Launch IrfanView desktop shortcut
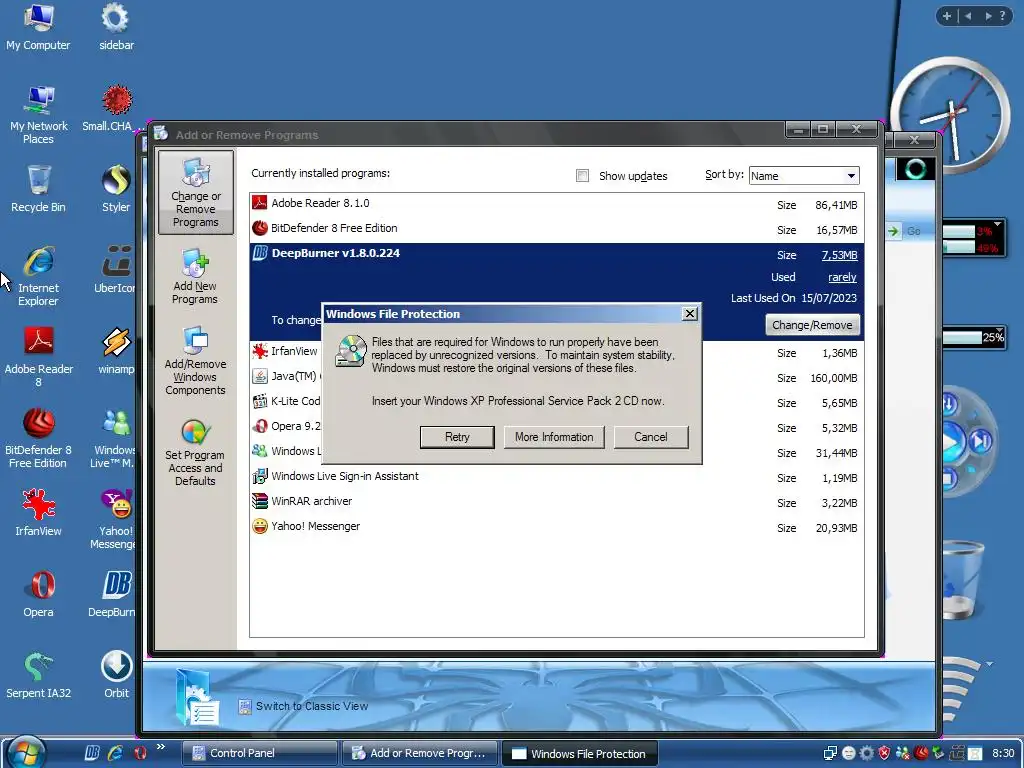Screen dimensions: 1024x768 [39, 513]
